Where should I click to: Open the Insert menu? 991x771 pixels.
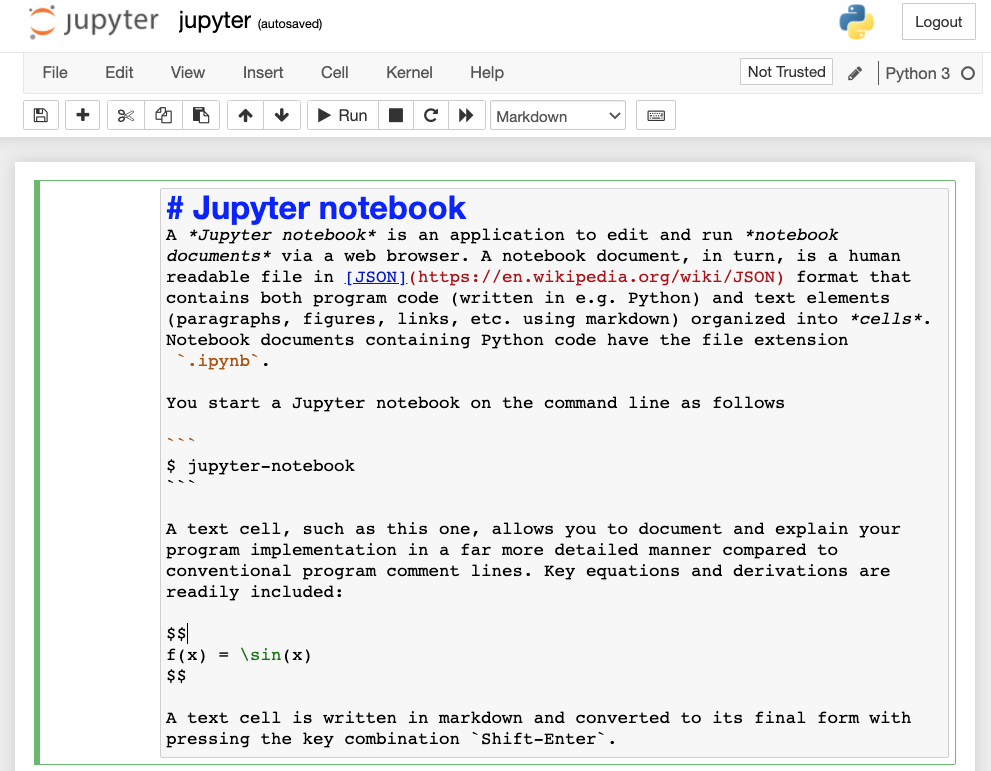(263, 73)
